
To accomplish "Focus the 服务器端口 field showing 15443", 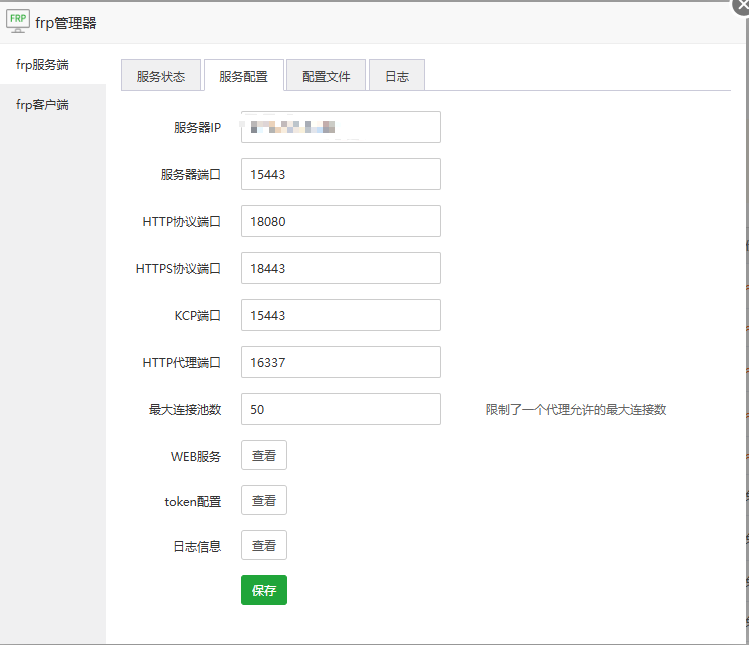I will coord(340,174).
